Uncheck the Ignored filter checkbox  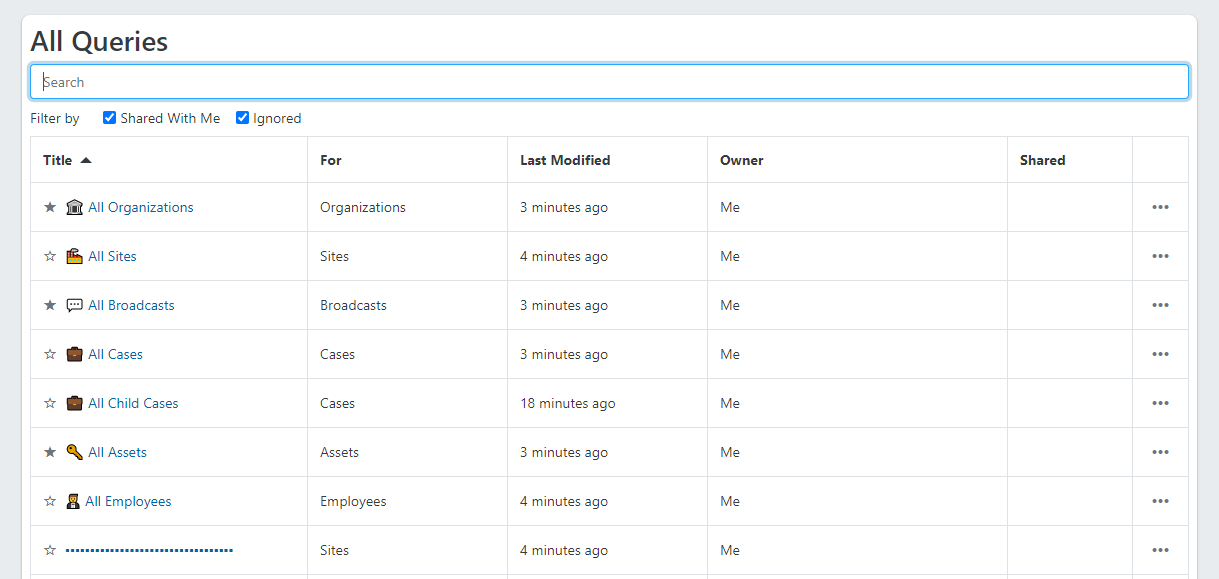pos(242,118)
